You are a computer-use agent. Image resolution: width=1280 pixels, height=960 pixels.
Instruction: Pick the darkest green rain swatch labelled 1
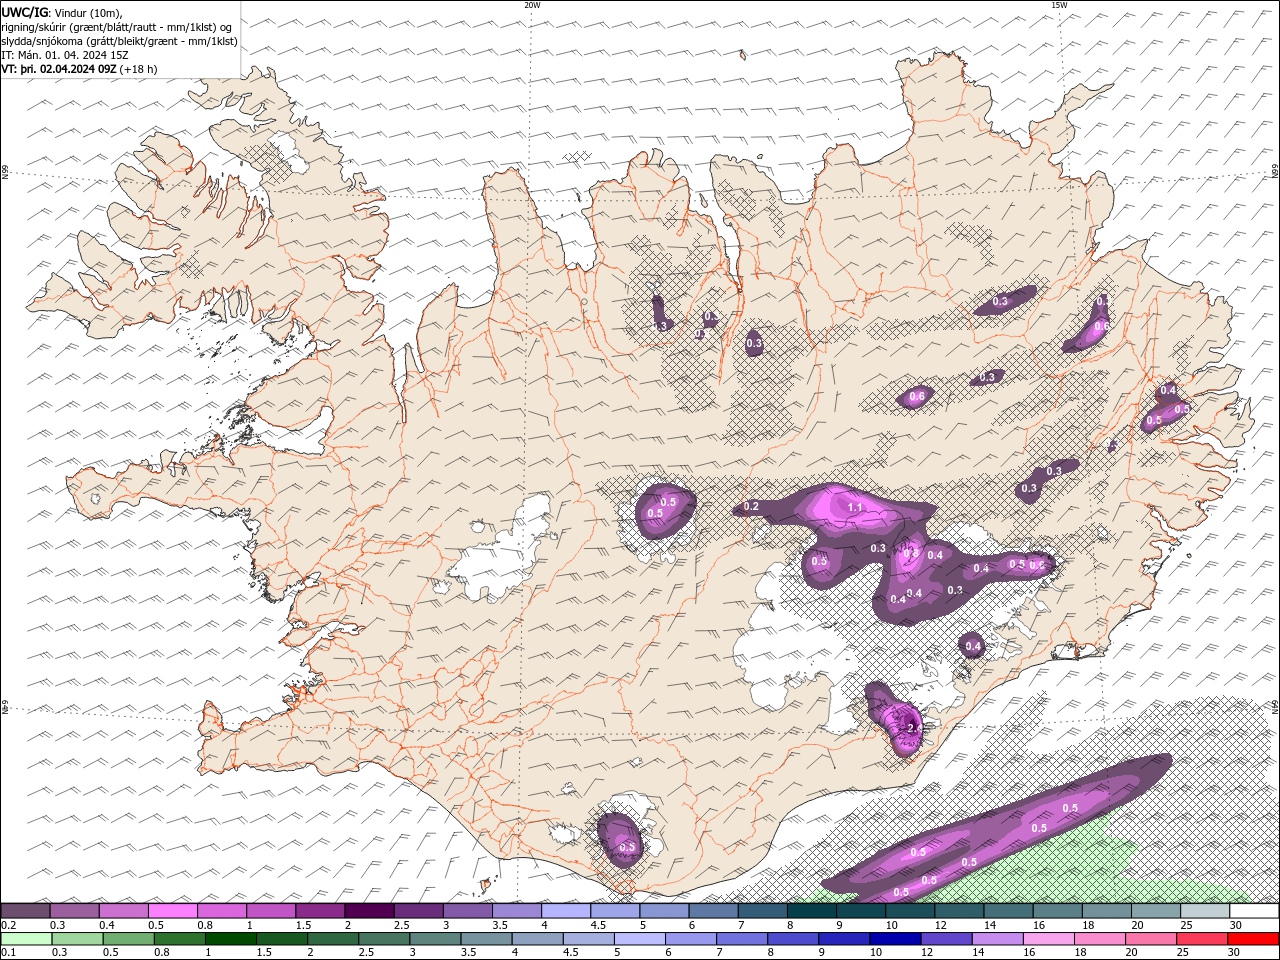(x=230, y=939)
